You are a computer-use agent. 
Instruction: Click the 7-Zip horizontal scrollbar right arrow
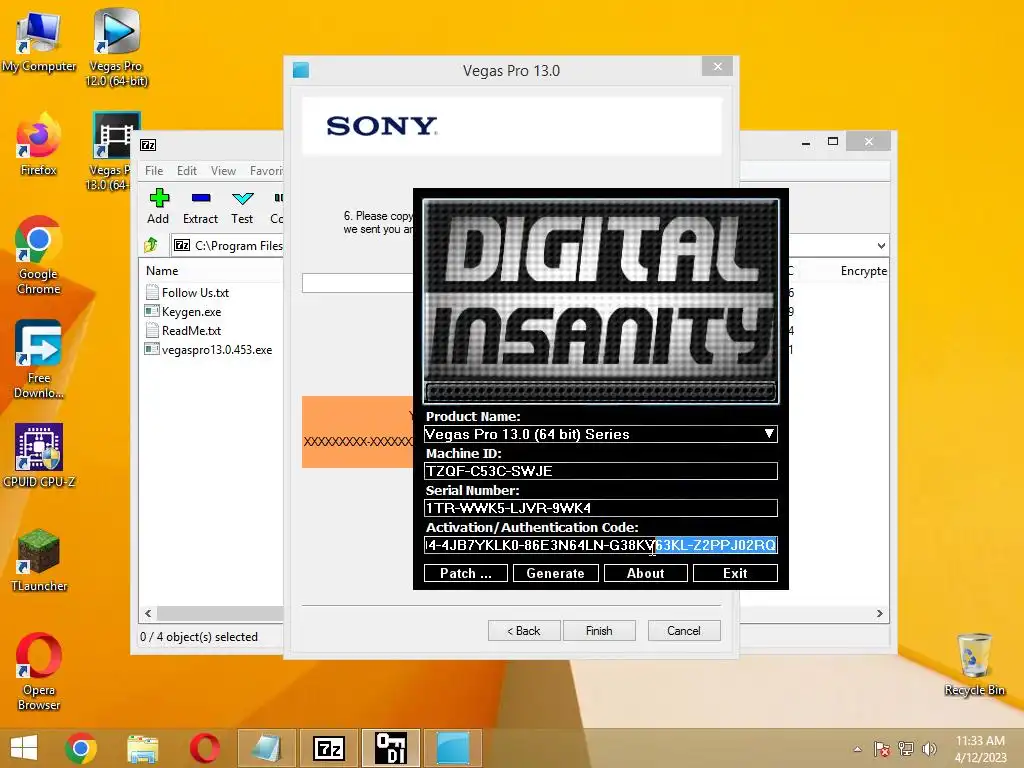(880, 613)
